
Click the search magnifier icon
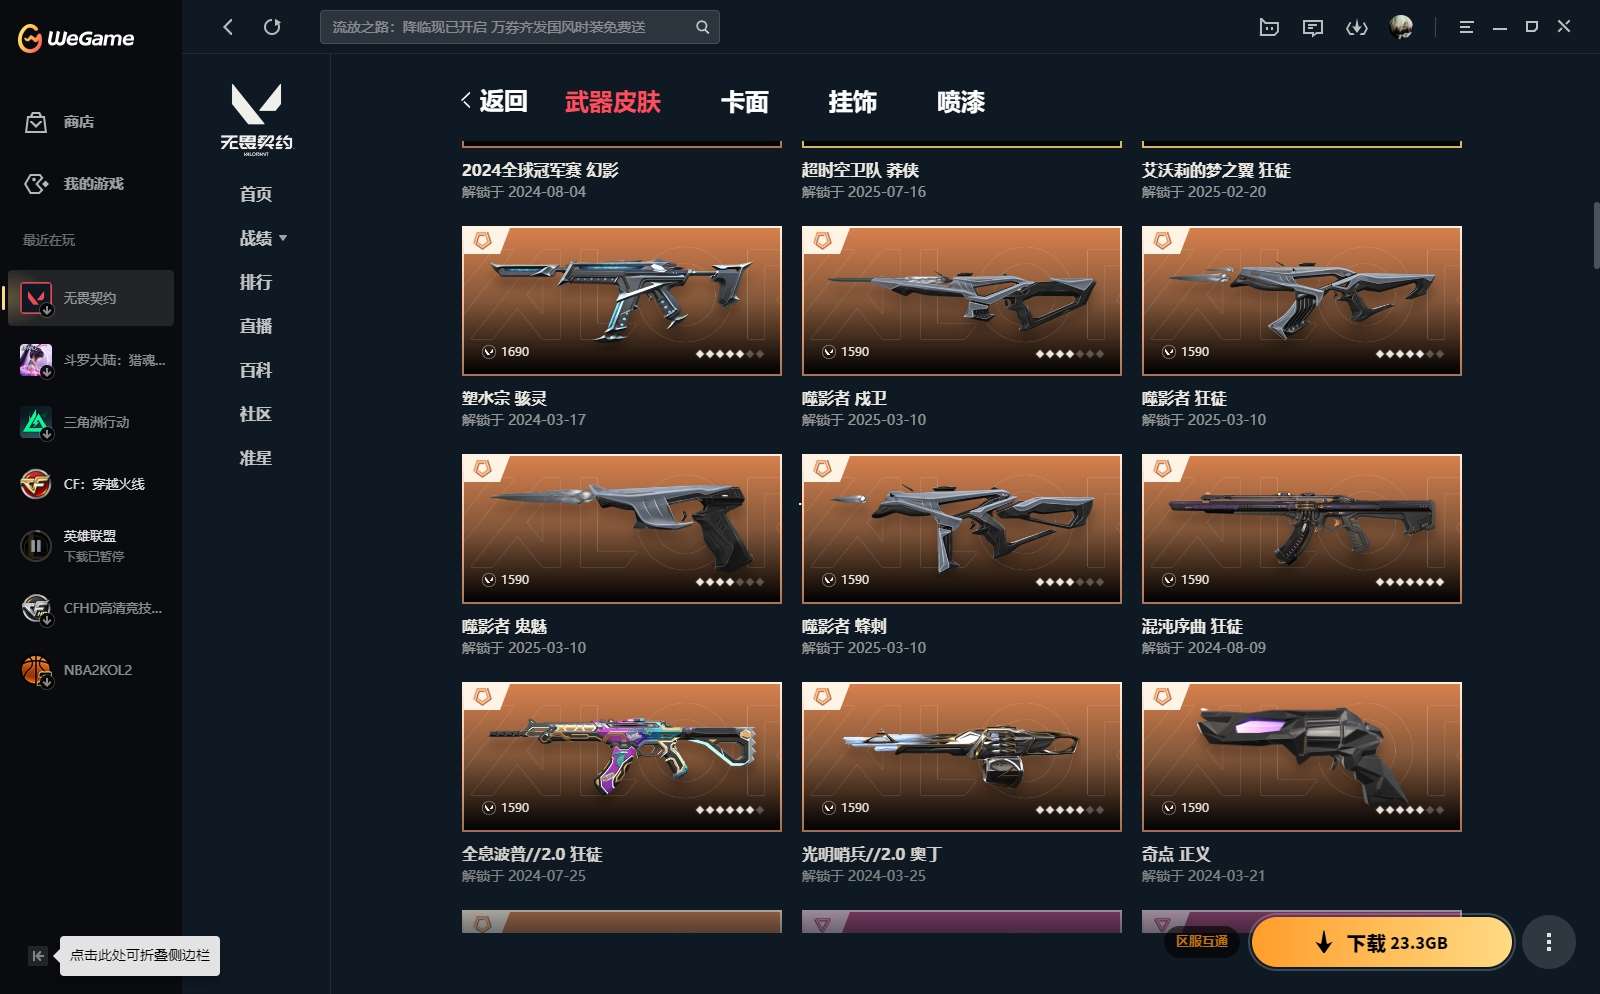click(702, 27)
